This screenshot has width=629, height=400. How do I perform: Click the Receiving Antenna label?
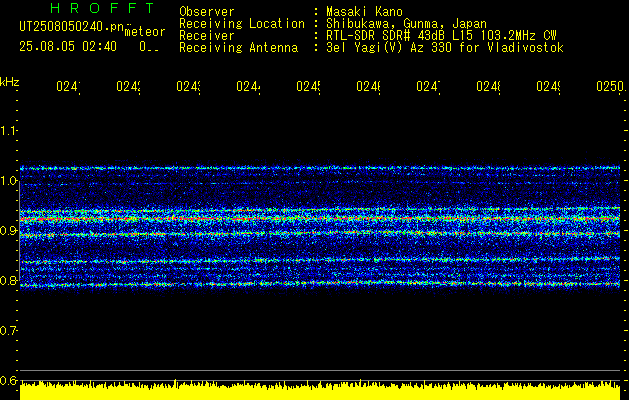pyautogui.click(x=238, y=48)
